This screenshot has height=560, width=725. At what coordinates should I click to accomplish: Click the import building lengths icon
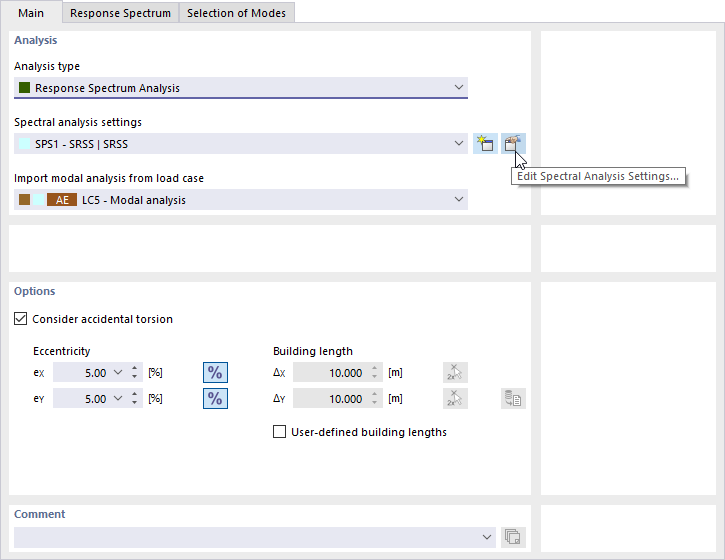tap(513, 399)
